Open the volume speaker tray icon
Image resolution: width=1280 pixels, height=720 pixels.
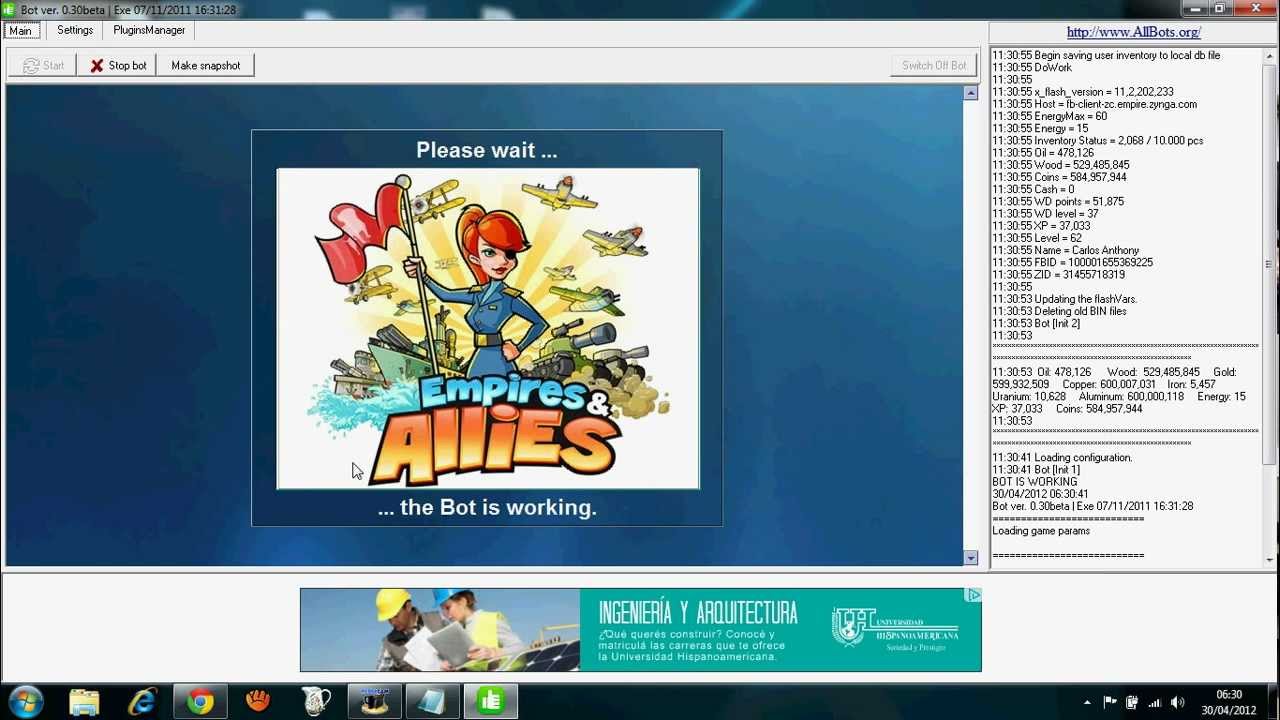1178,702
